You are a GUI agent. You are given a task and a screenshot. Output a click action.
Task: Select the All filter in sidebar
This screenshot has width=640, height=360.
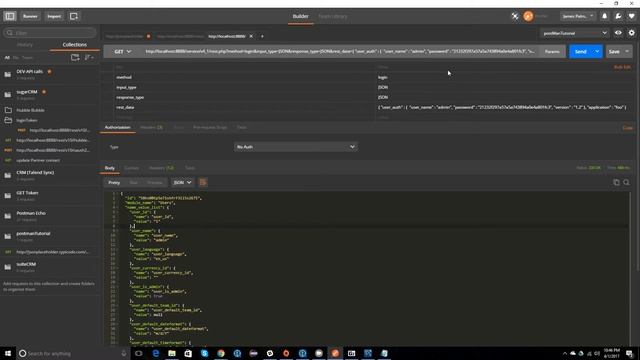7,58
